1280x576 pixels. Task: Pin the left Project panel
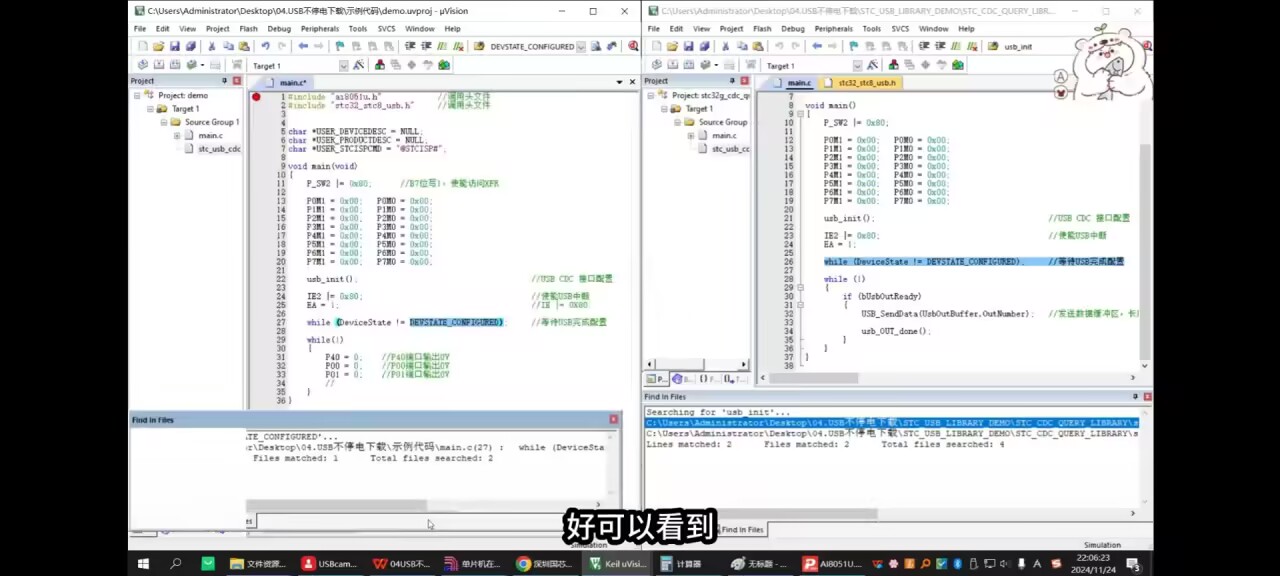[x=225, y=81]
